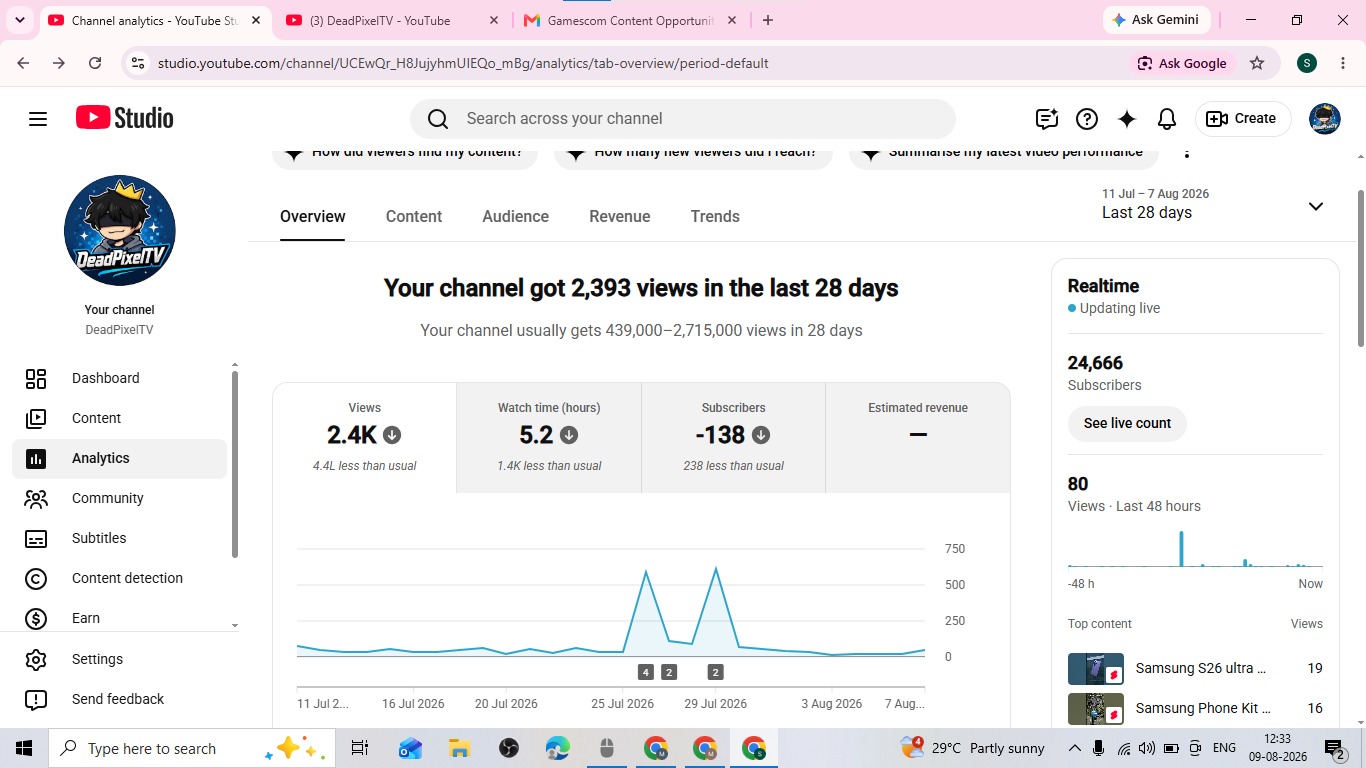Open the more options menu beside suggestion chips
Screen dimensions: 1366x768
[x=1187, y=153]
